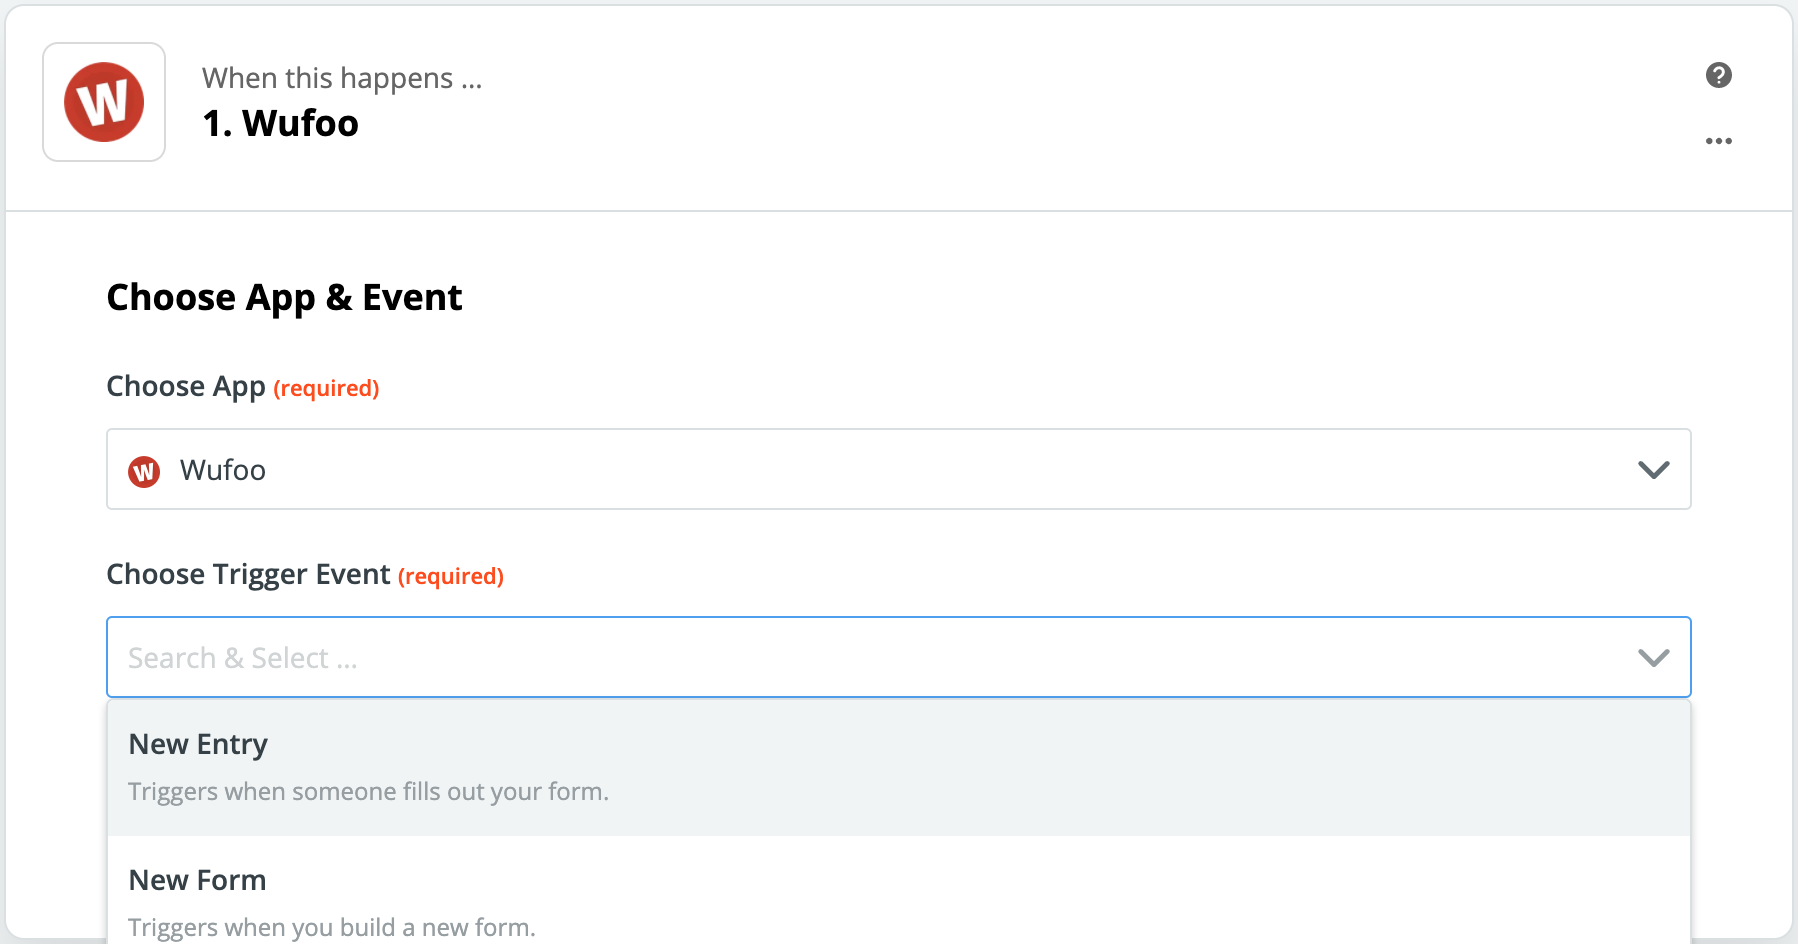Collapse the Choose Trigger Event dropdown arrow
1798x944 pixels.
pyautogui.click(x=1652, y=657)
